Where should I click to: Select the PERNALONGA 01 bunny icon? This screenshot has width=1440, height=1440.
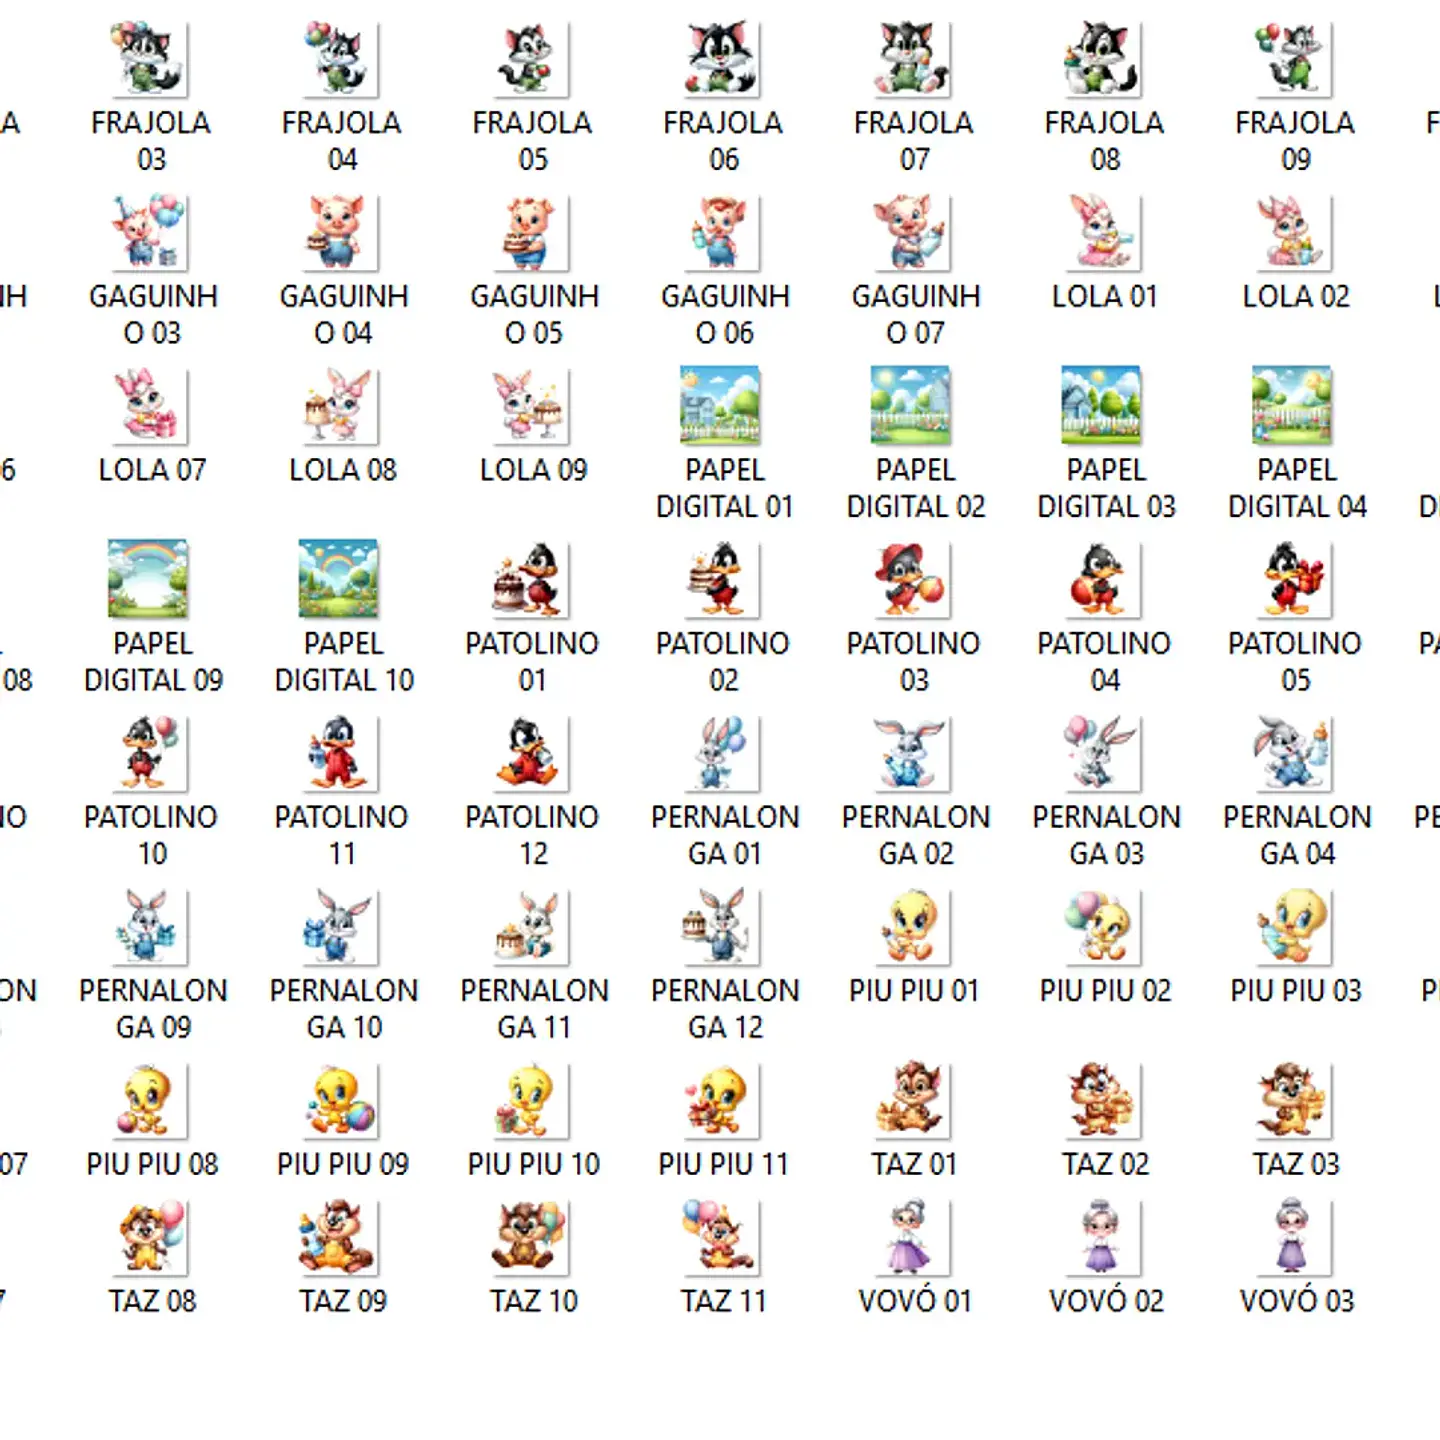tap(723, 753)
